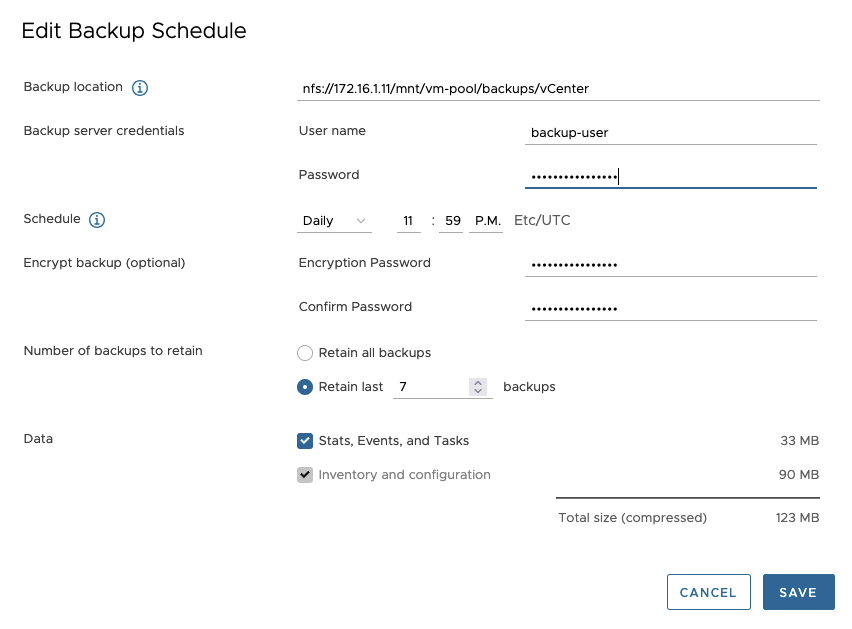
Task: Click the Confirm Password field
Action: (x=670, y=308)
